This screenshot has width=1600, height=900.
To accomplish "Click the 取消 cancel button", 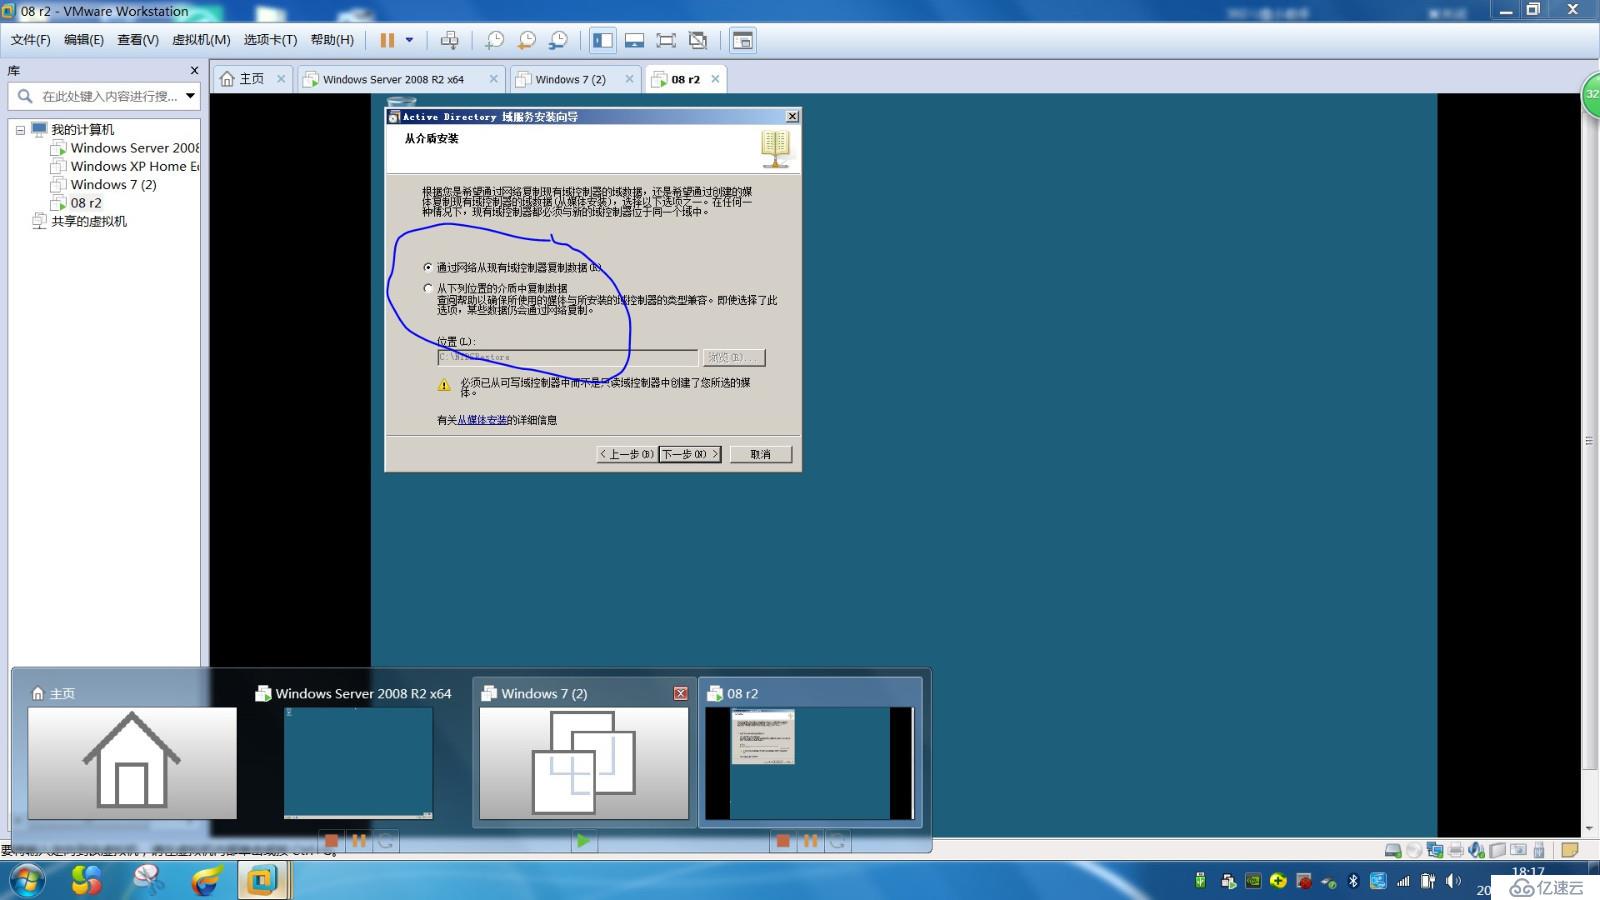I will pyautogui.click(x=761, y=454).
